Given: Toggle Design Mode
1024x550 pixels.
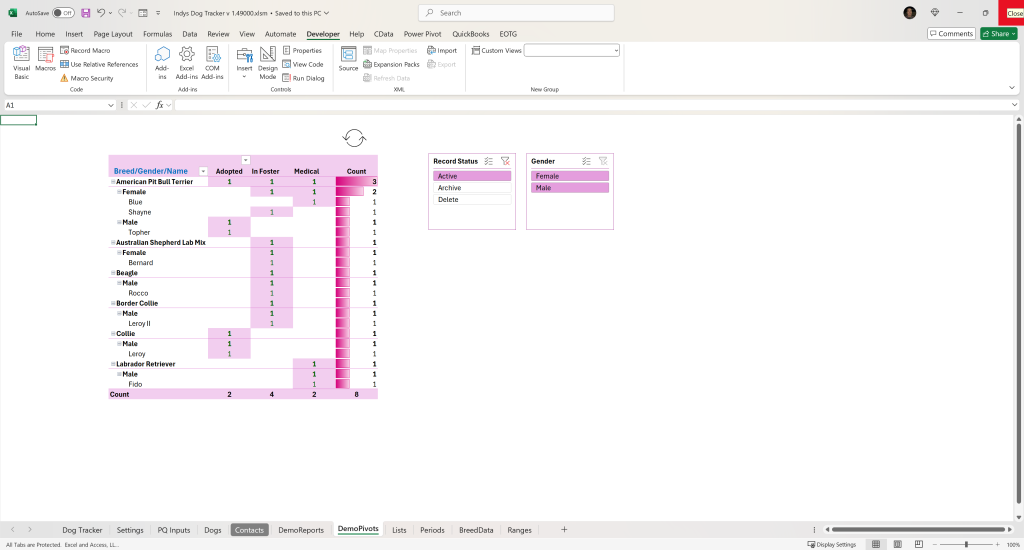Looking at the screenshot, I should point(268,63).
